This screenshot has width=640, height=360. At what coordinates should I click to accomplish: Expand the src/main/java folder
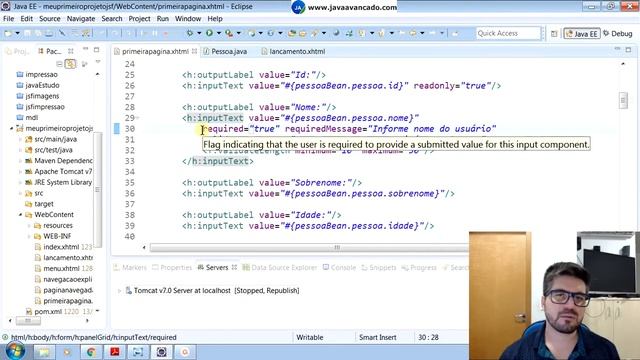[x=20, y=139]
